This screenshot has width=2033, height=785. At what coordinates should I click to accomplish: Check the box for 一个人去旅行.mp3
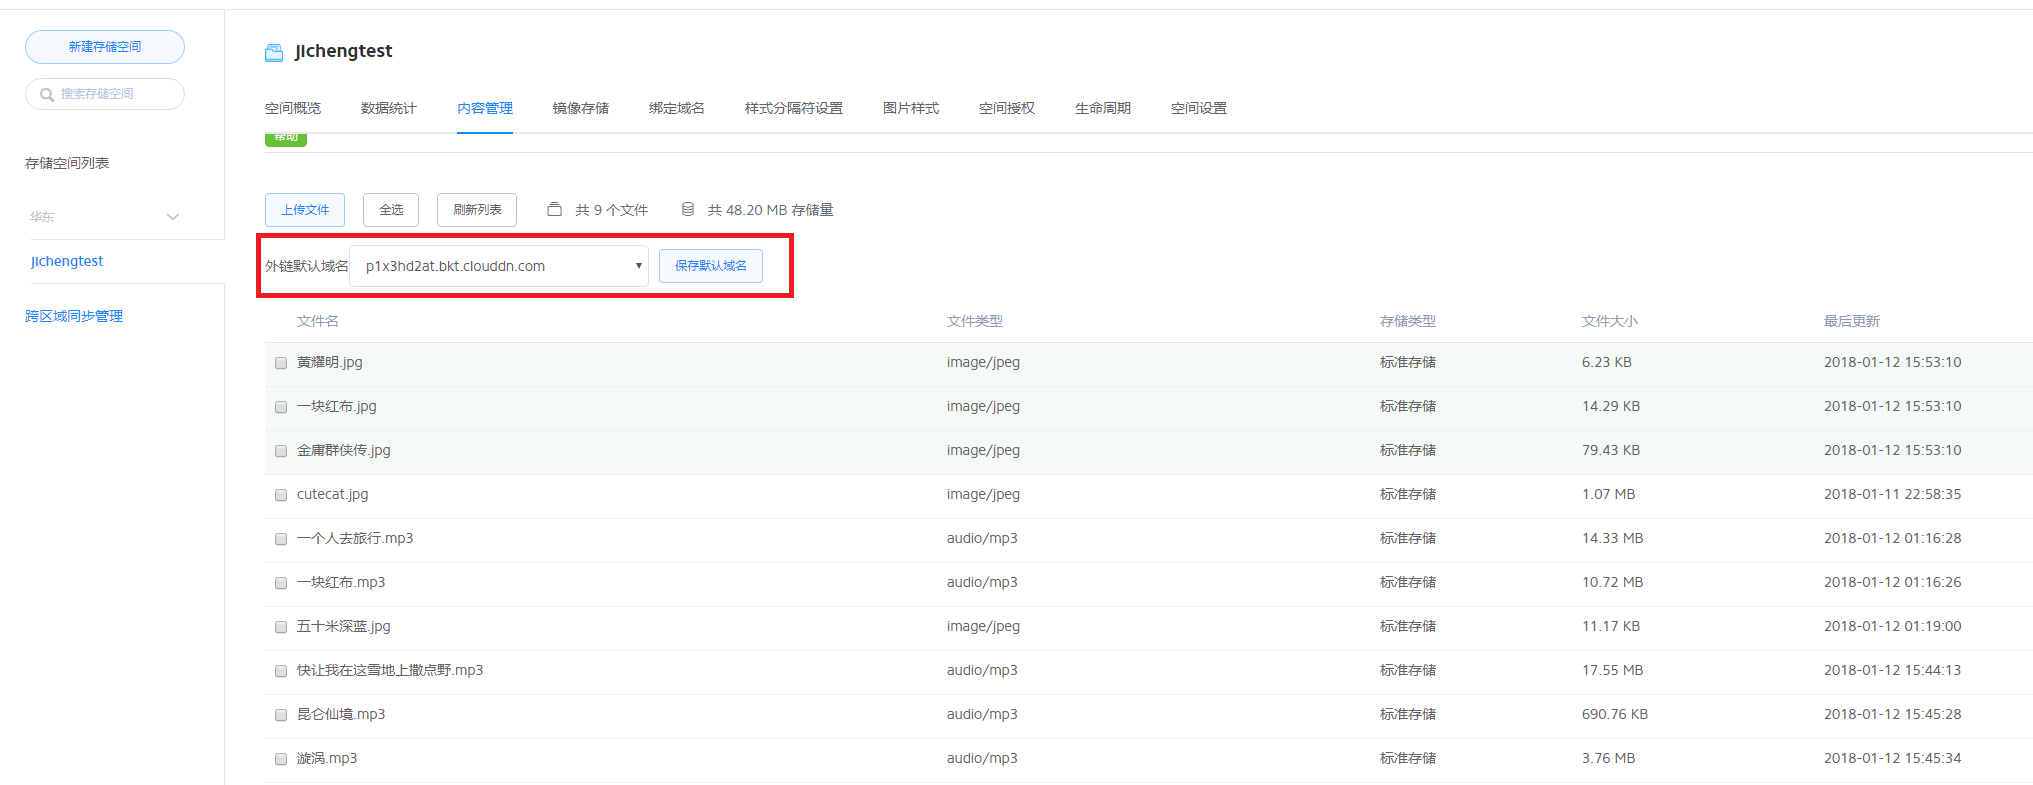click(281, 539)
